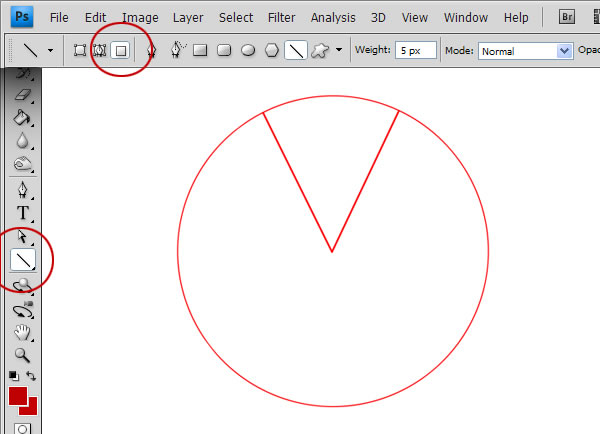Viewport: 600px width, 434px height.
Task: Reset default foreground and background colors
Action: pos(14,376)
